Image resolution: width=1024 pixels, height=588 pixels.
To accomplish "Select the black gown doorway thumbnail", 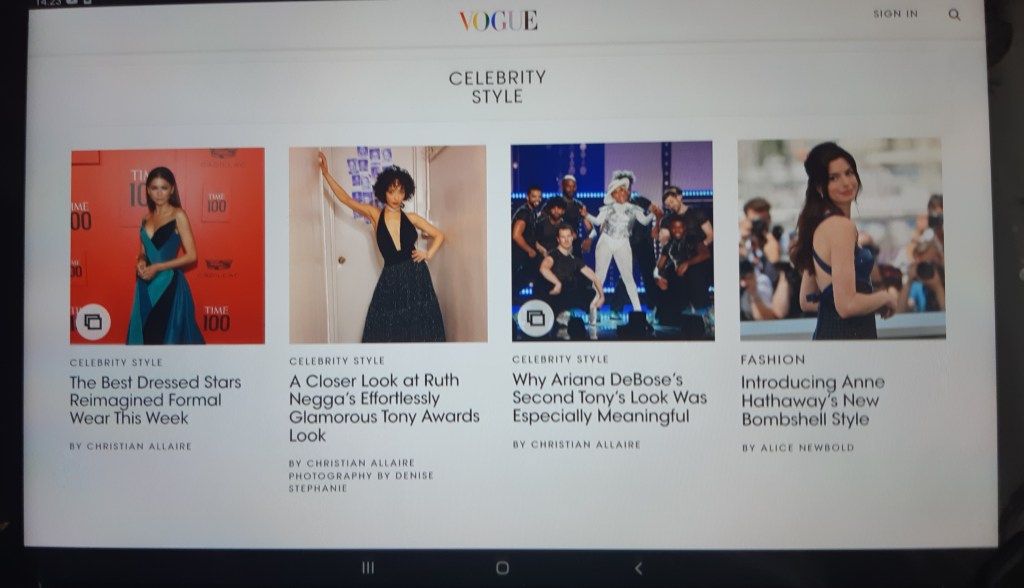I will point(388,244).
